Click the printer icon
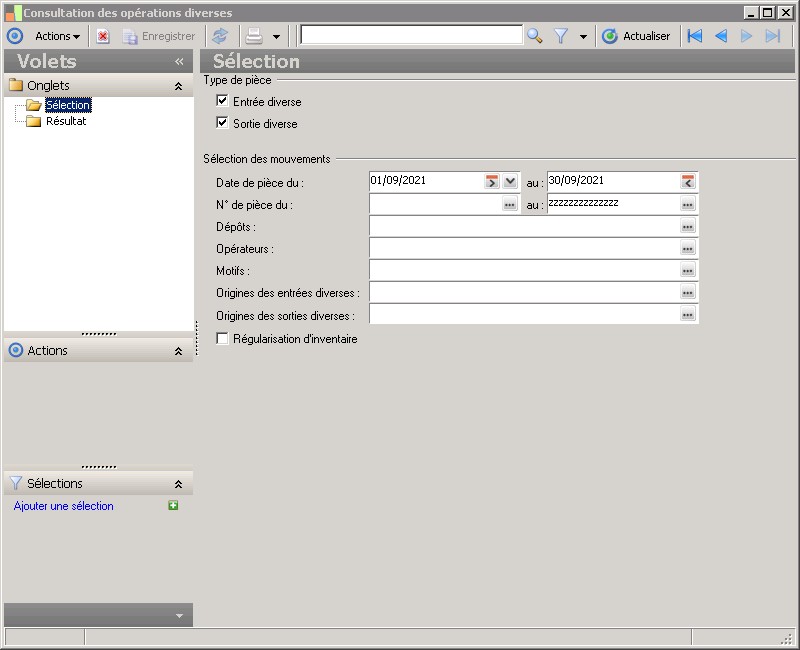 (x=254, y=36)
